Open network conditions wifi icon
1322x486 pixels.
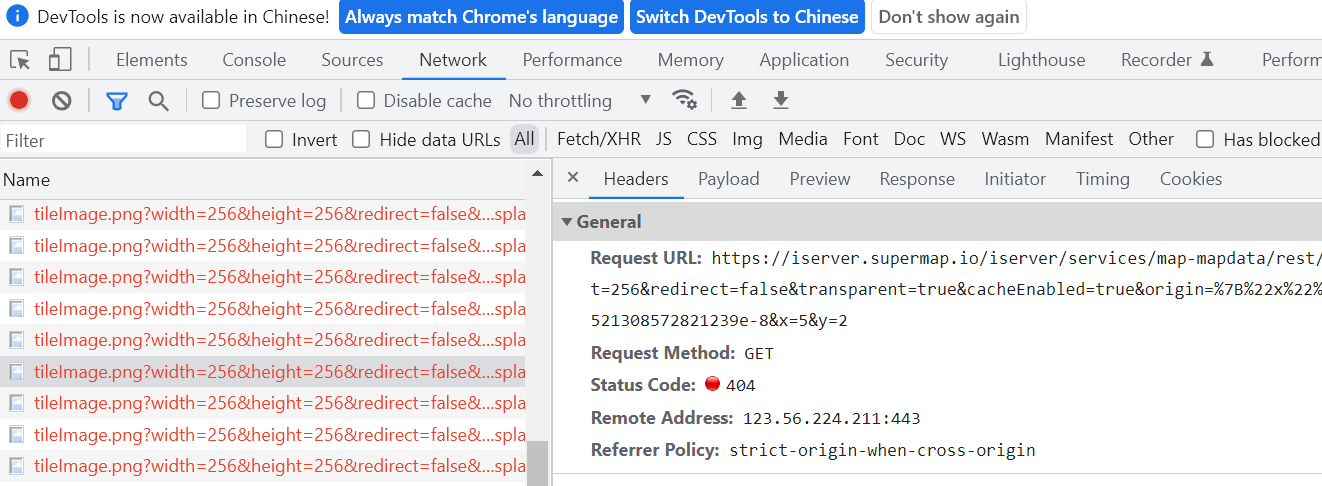(685, 100)
